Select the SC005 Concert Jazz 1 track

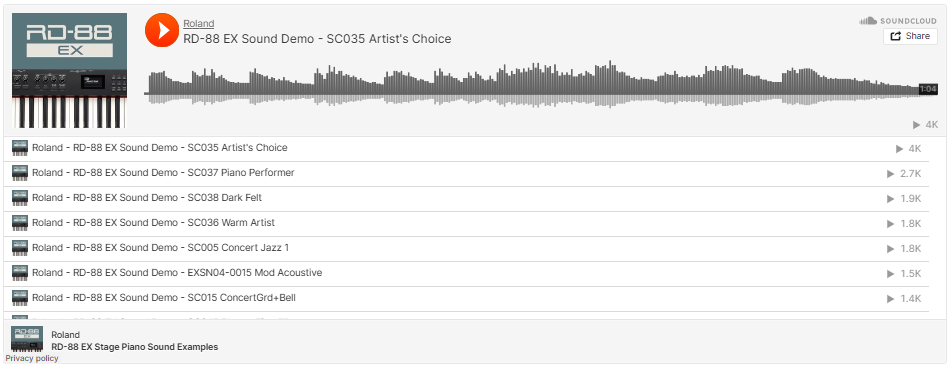click(x=466, y=249)
